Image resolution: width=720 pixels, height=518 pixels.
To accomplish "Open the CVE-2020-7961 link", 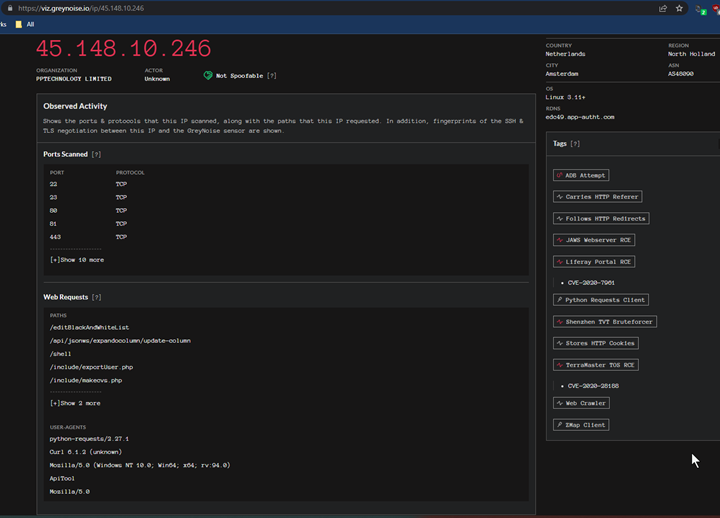I will tap(591, 283).
